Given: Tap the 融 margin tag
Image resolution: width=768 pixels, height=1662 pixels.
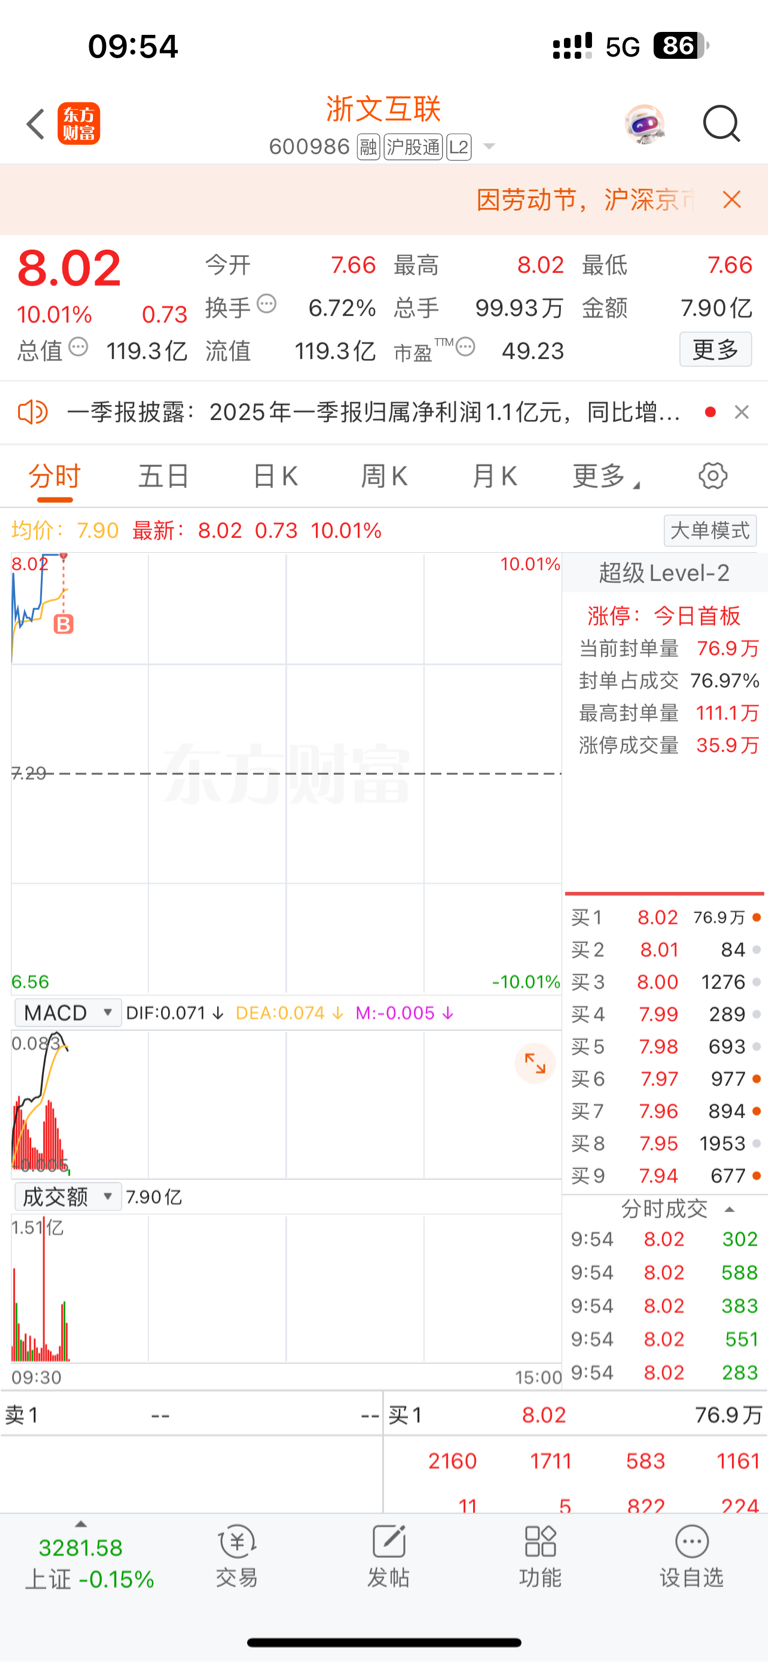Looking at the screenshot, I should click(x=368, y=147).
